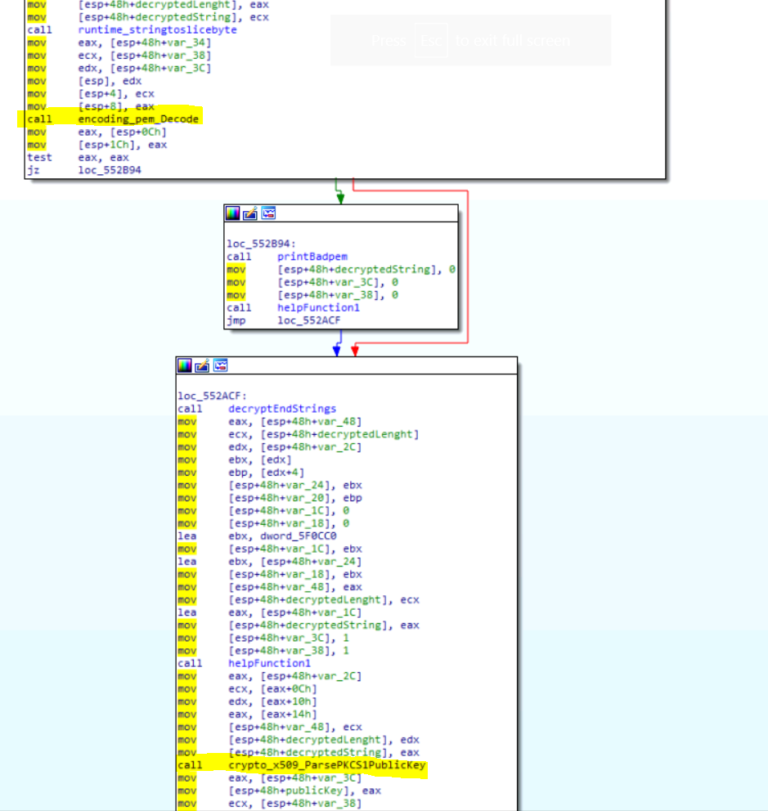Screen dimensions: 768x811
Task: Click the mov ecx, [eax+0Ch] instruction
Action: click(247, 689)
